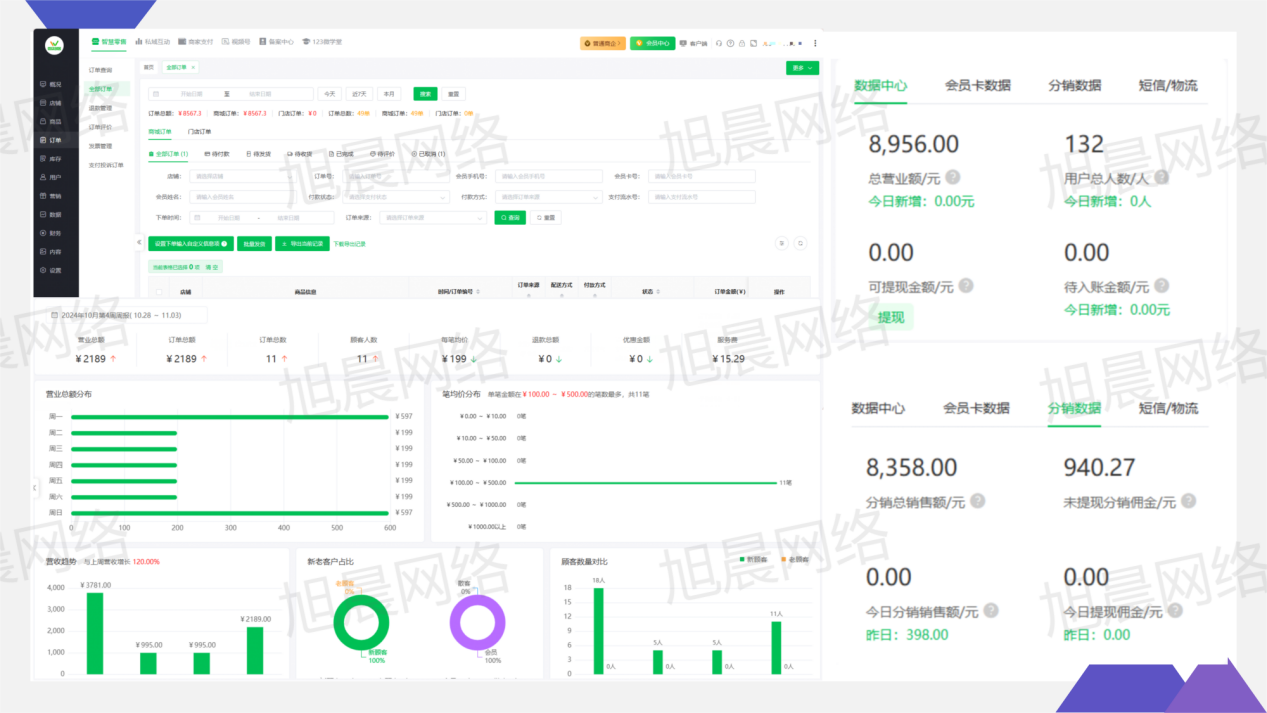Click the 会员卡号 input field

point(700,177)
